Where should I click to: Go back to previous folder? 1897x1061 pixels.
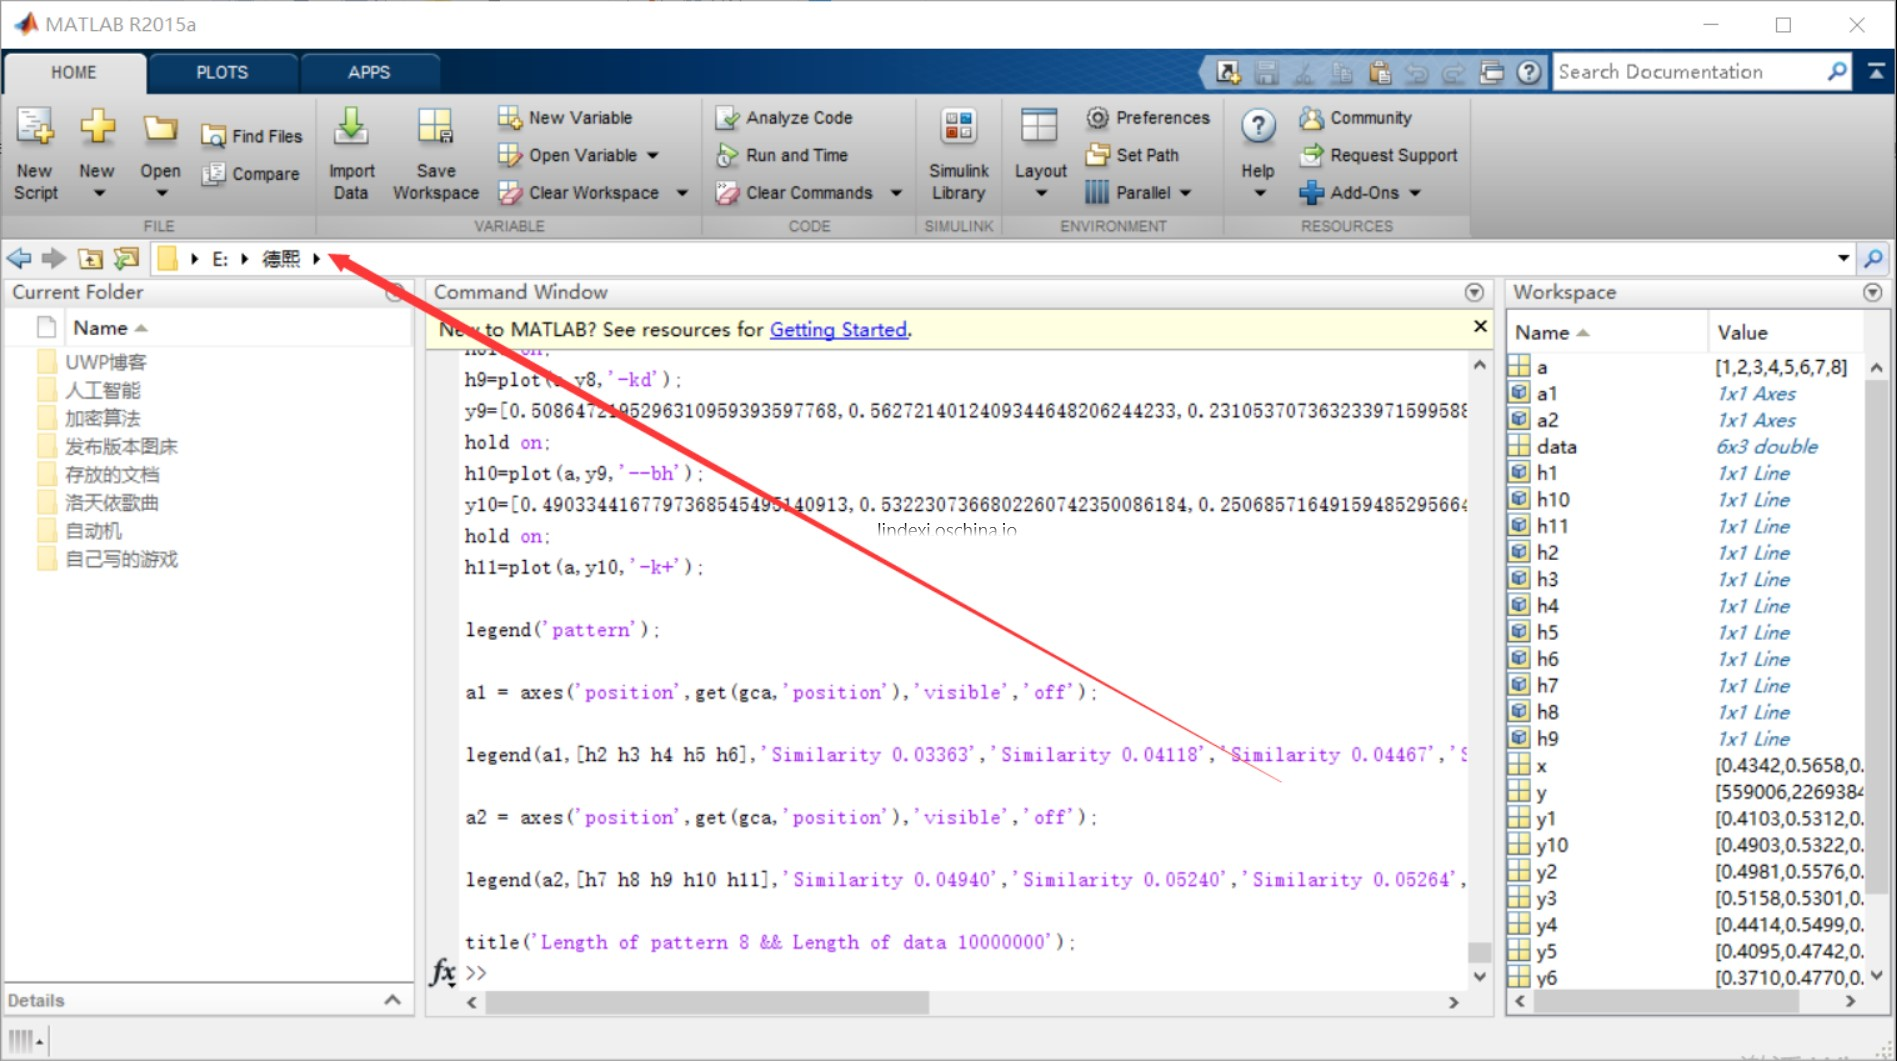19,259
